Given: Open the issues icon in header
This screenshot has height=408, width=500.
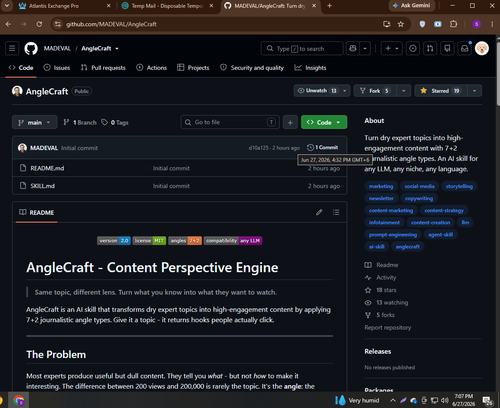Looking at the screenshot, I should 413,49.
